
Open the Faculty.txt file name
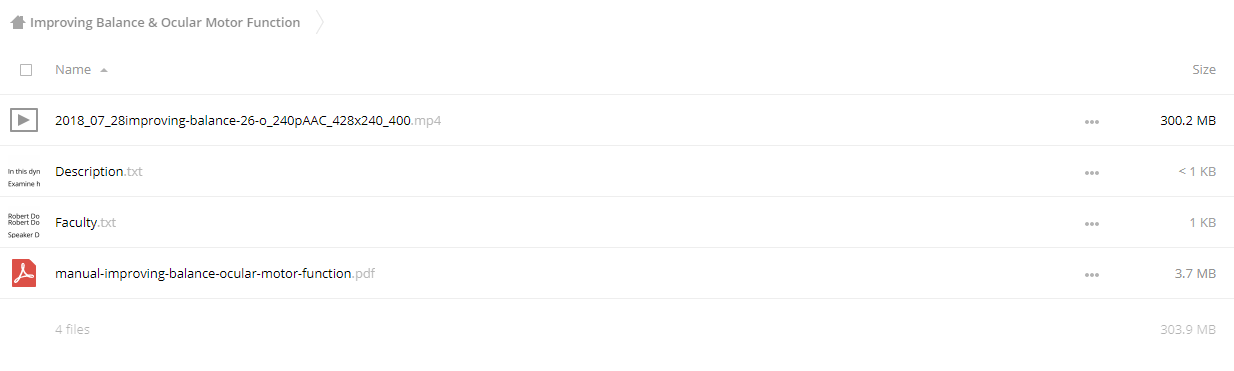coord(85,223)
